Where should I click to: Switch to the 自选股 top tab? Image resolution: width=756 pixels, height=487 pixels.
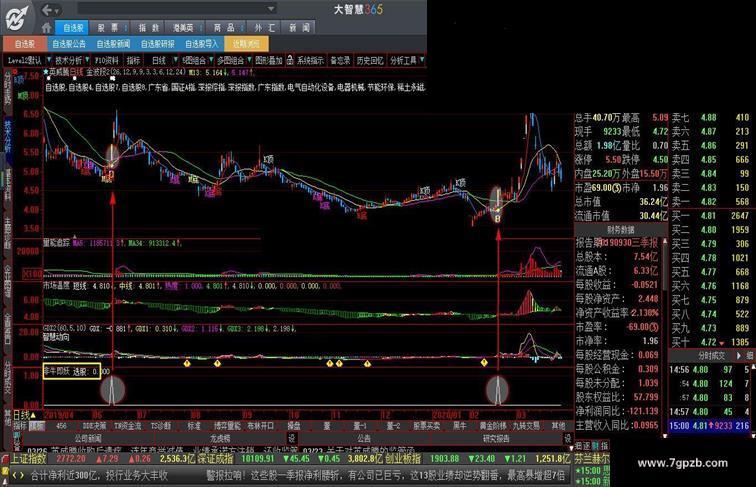pos(73,28)
